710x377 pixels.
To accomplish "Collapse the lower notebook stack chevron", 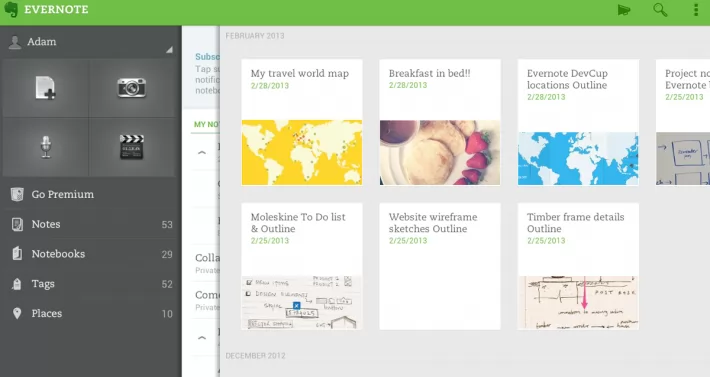I will tap(202, 338).
